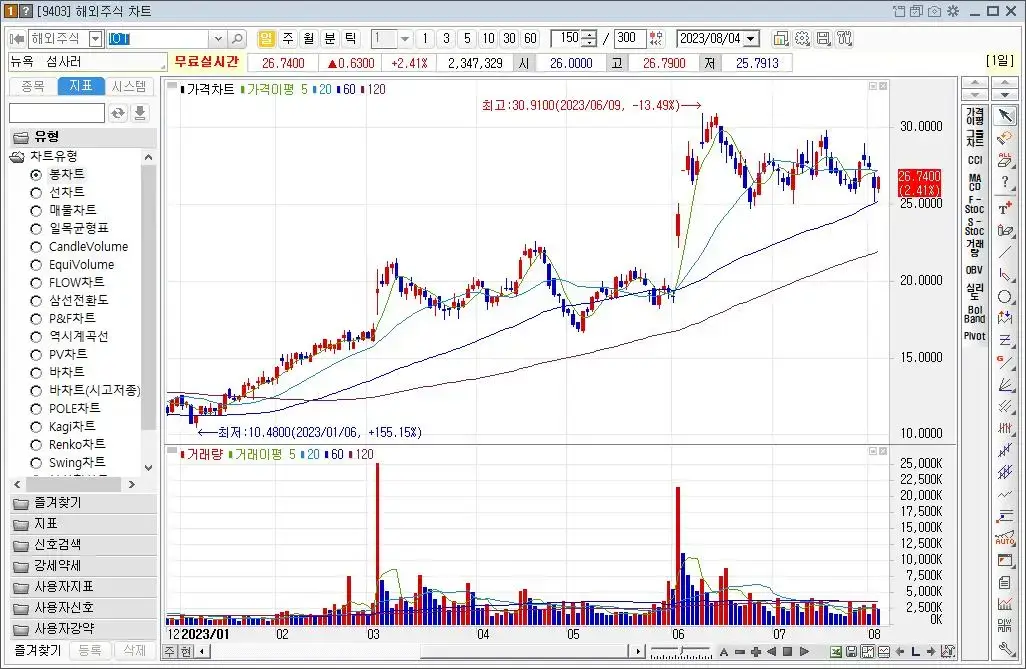
Task: Zoom in chart with plus icon
Action: (x=756, y=651)
